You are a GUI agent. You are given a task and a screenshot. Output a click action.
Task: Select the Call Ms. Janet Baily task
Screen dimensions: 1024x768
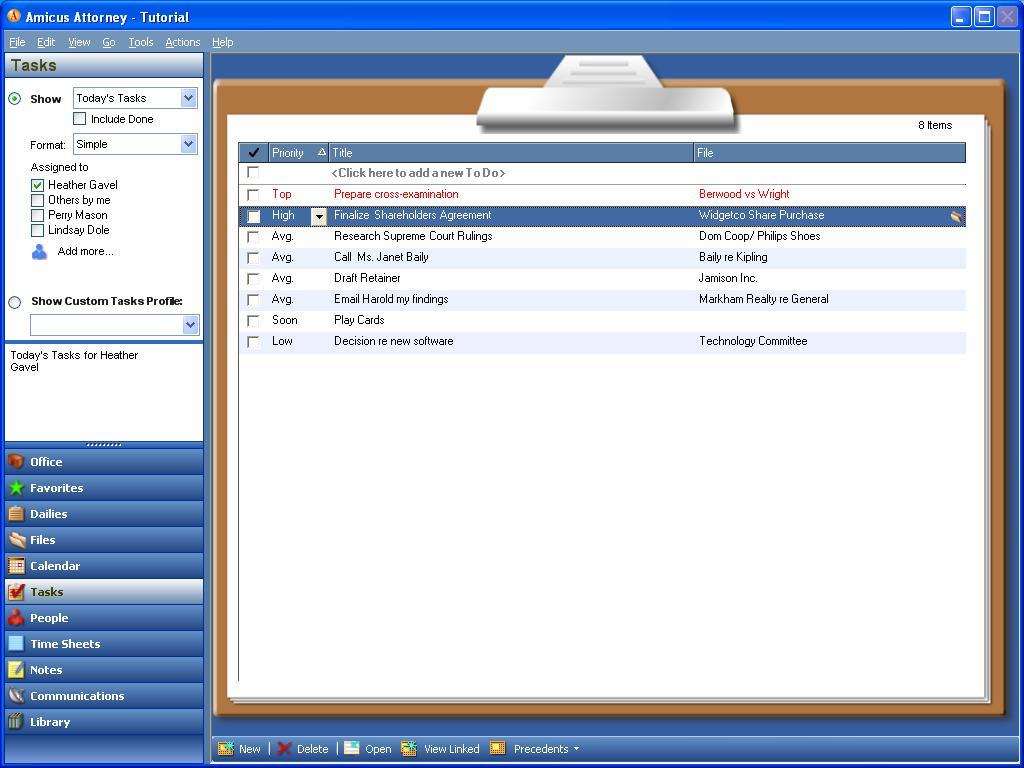point(381,257)
